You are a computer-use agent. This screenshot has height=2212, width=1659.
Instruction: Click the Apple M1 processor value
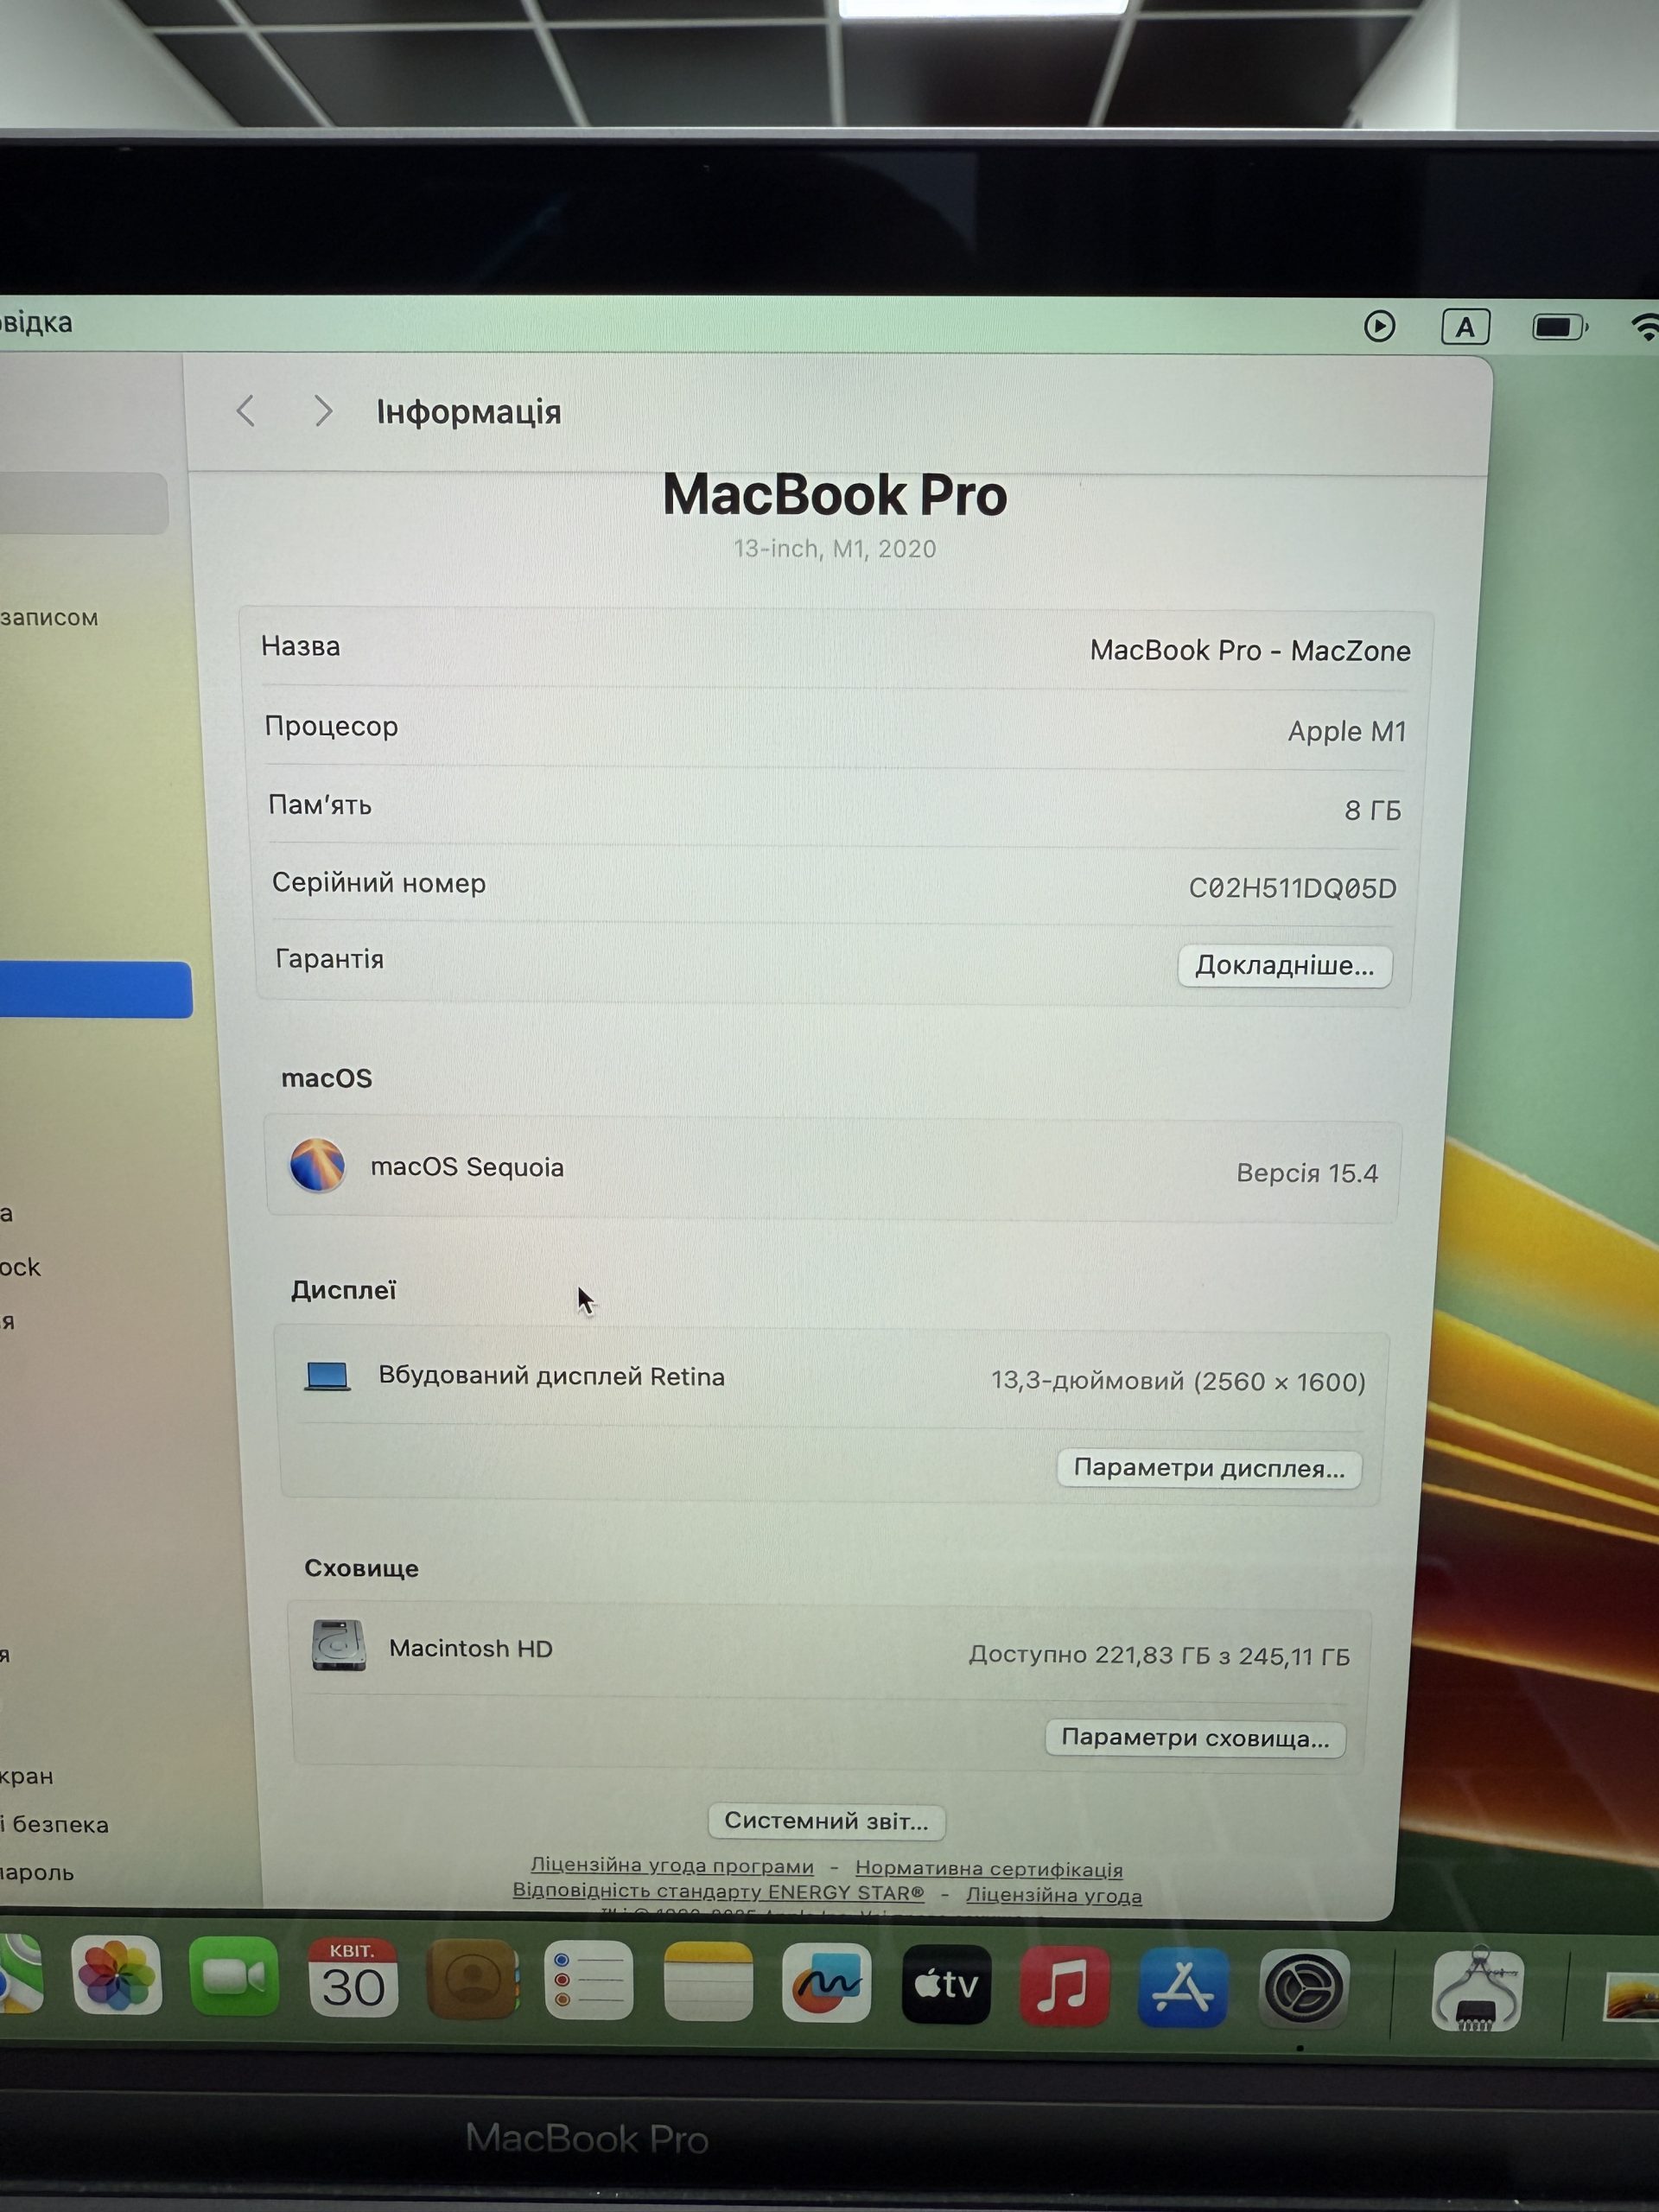pyautogui.click(x=1347, y=731)
